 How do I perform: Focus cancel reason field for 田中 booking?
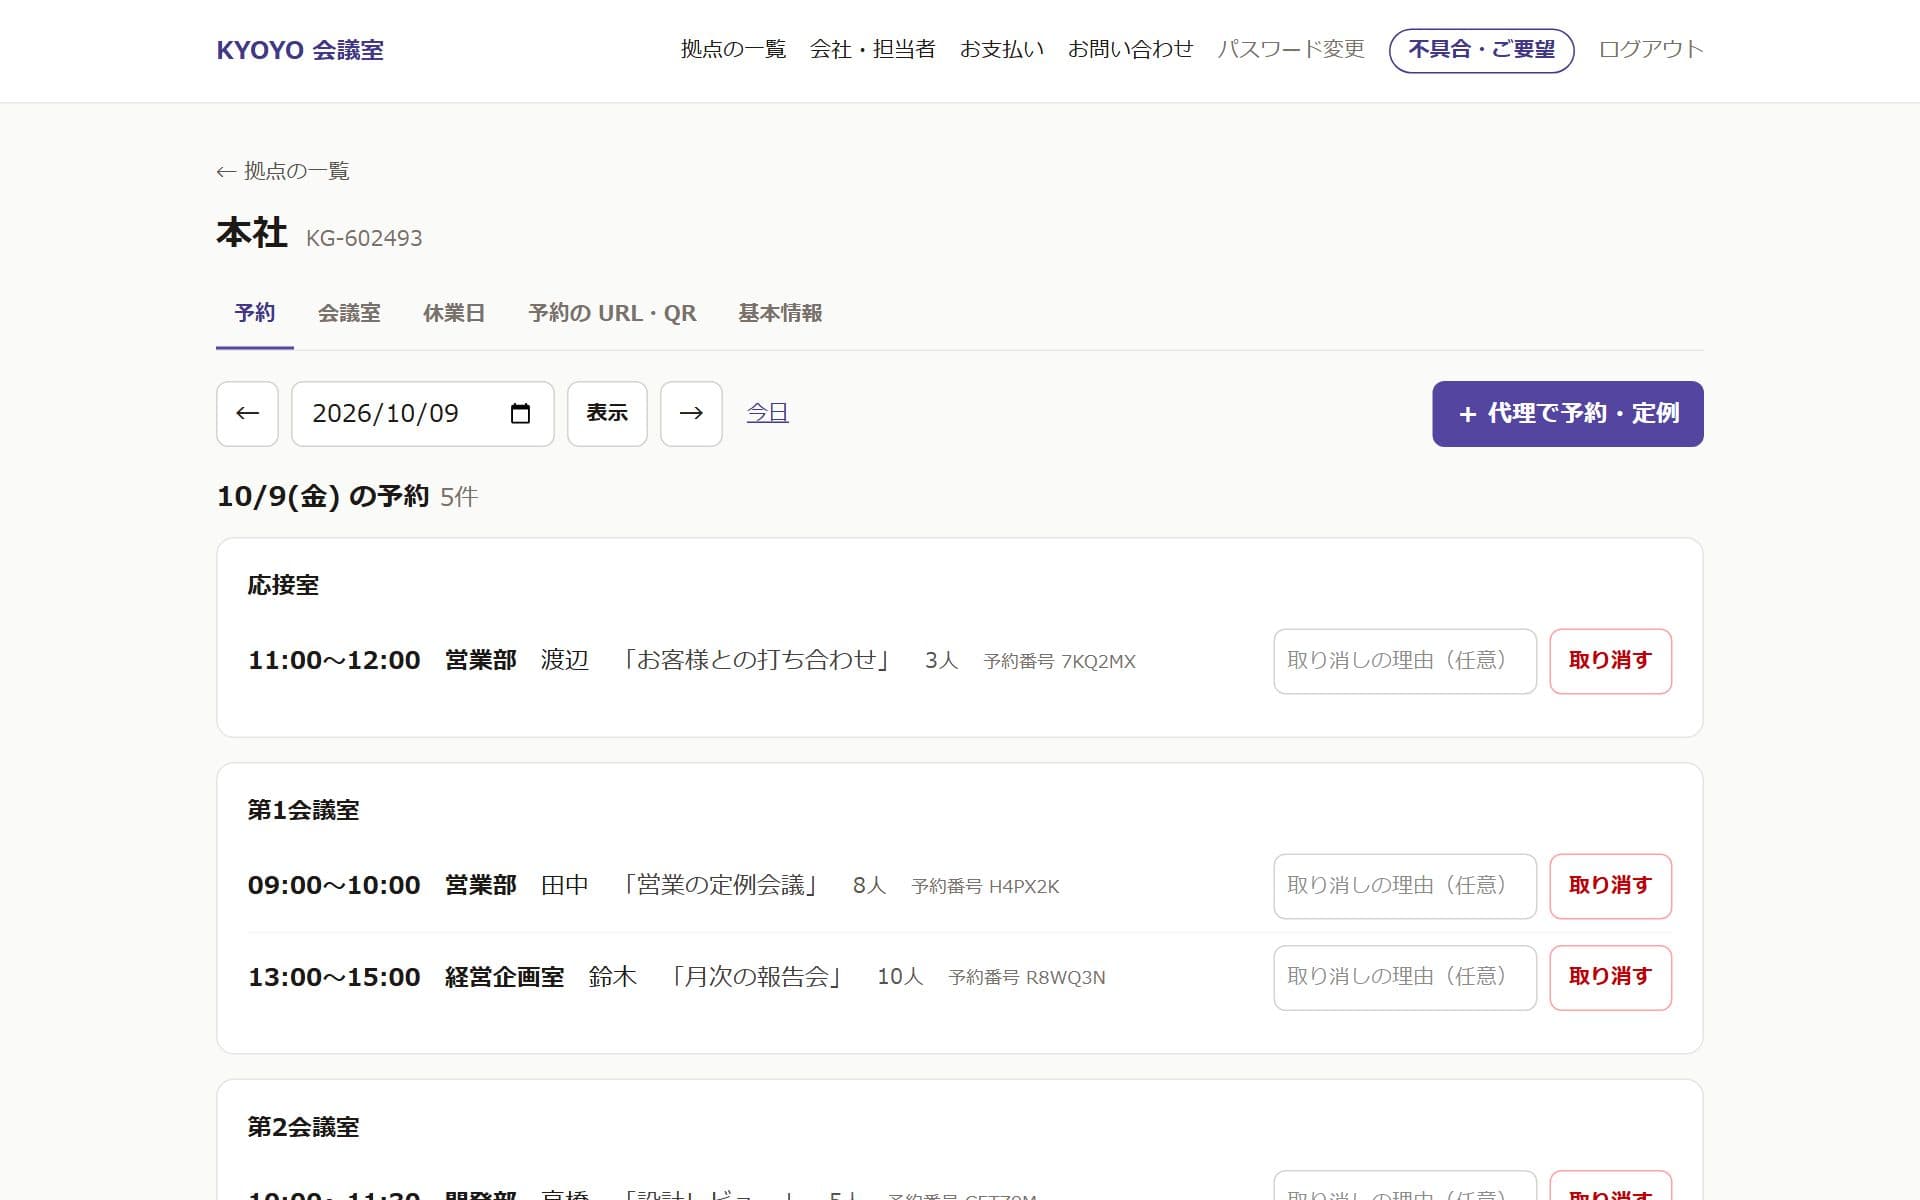click(1404, 886)
